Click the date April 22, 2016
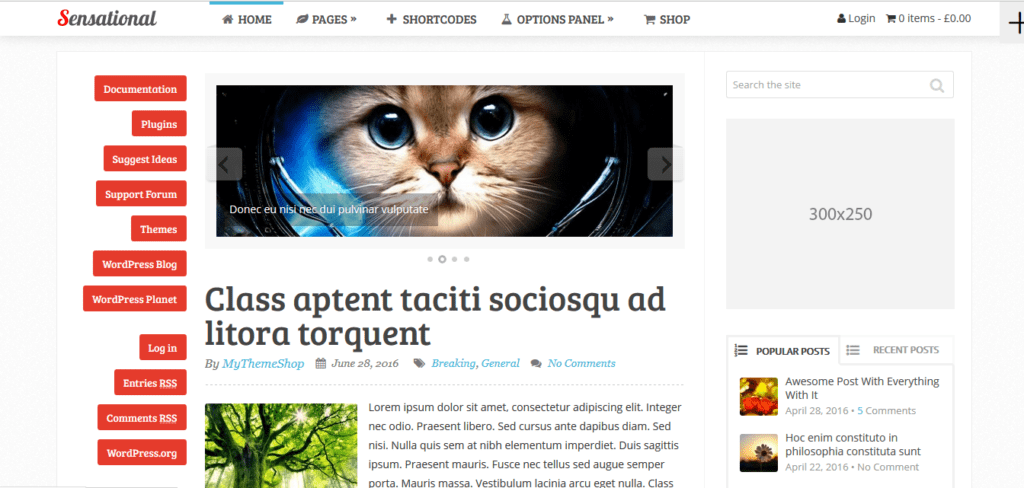Viewport: 1024px width, 488px height. click(x=816, y=467)
